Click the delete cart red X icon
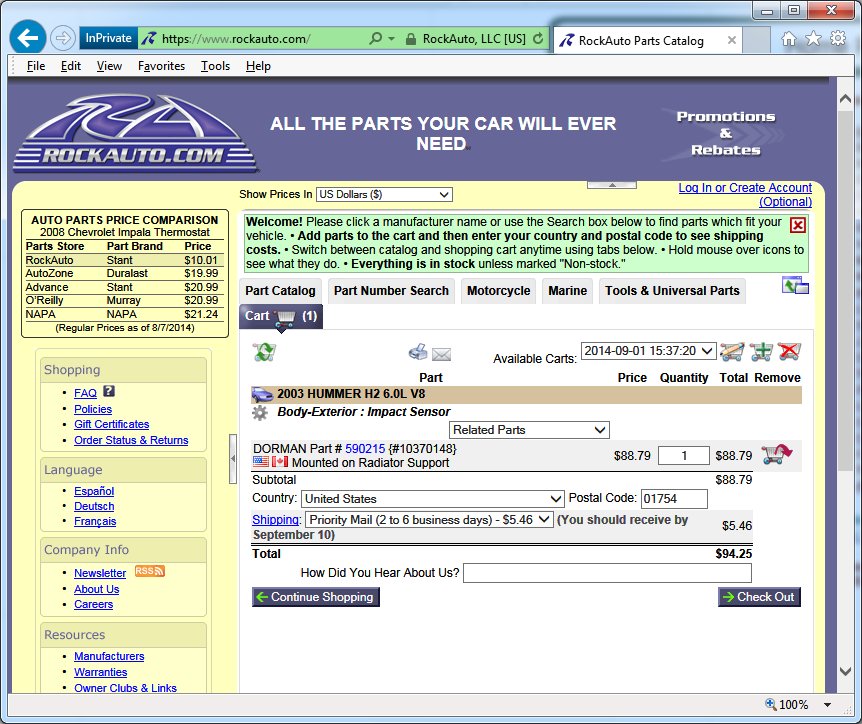The width and height of the screenshot is (862, 724). click(x=789, y=351)
